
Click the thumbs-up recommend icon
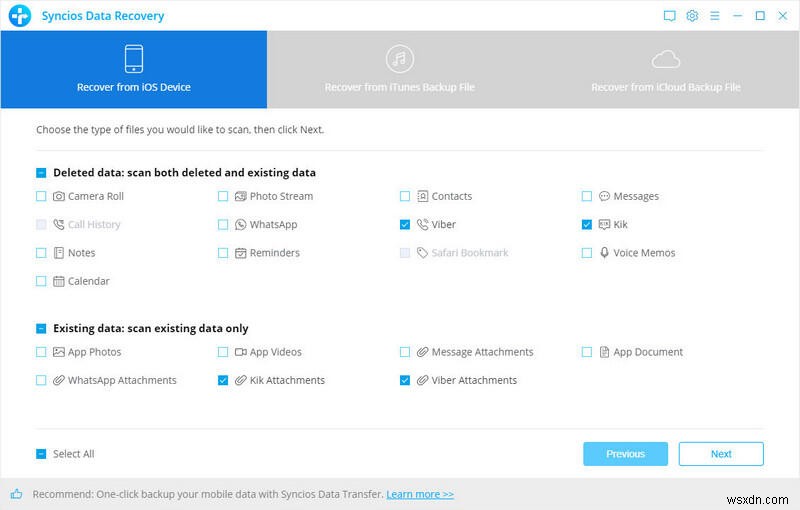pyautogui.click(x=16, y=494)
